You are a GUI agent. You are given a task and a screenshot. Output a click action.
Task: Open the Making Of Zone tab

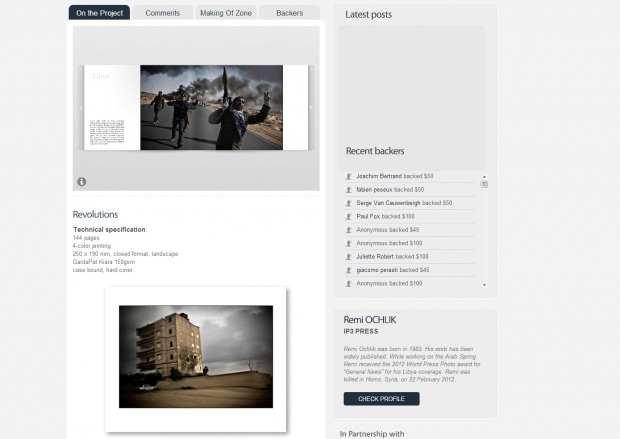pos(225,13)
